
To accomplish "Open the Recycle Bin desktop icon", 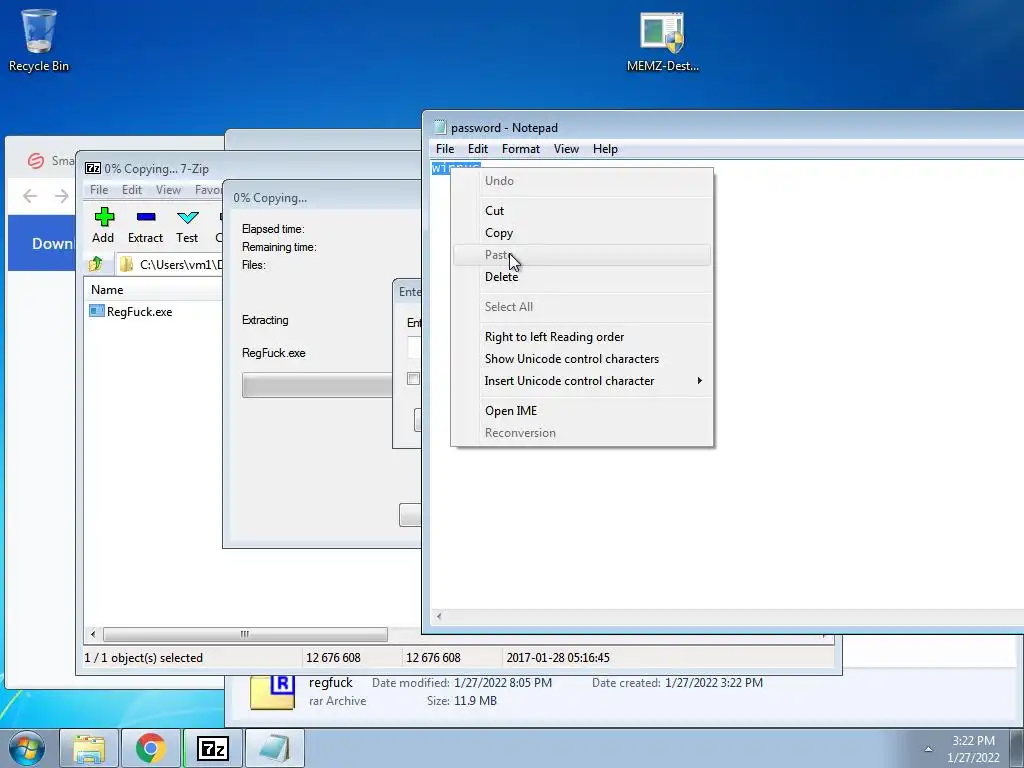I will [x=39, y=39].
